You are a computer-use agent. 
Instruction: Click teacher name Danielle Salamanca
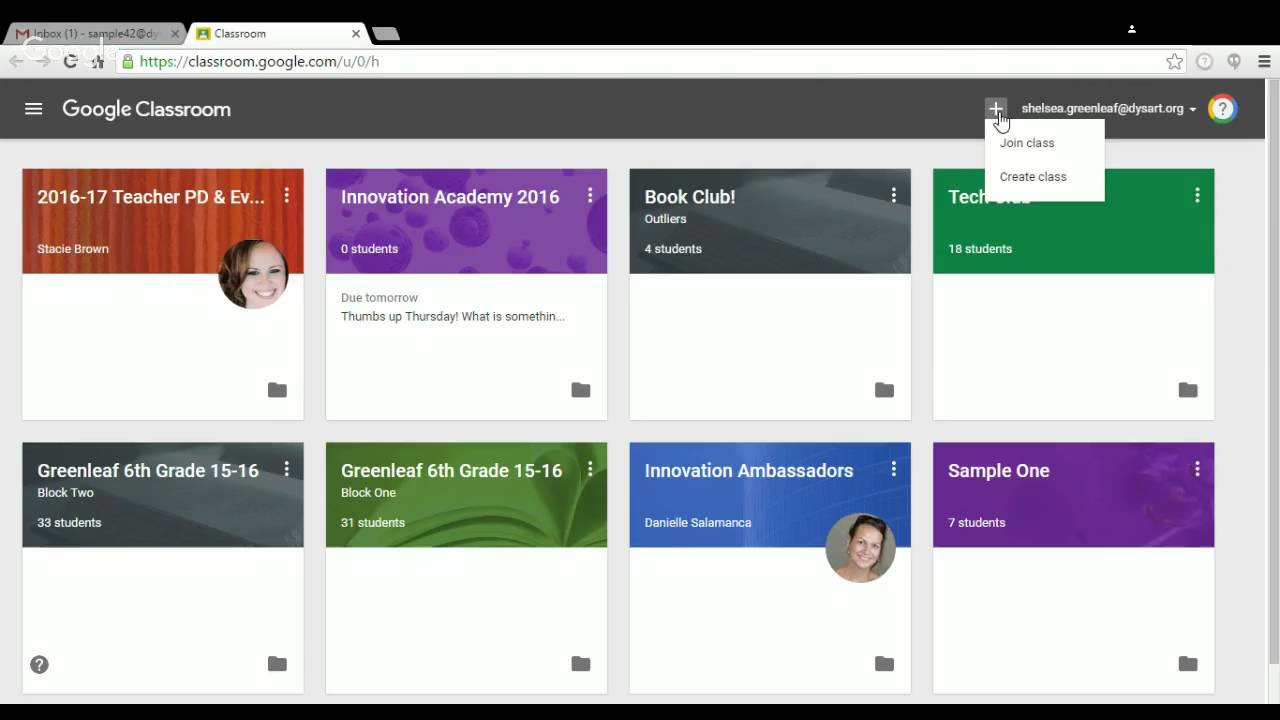click(698, 523)
